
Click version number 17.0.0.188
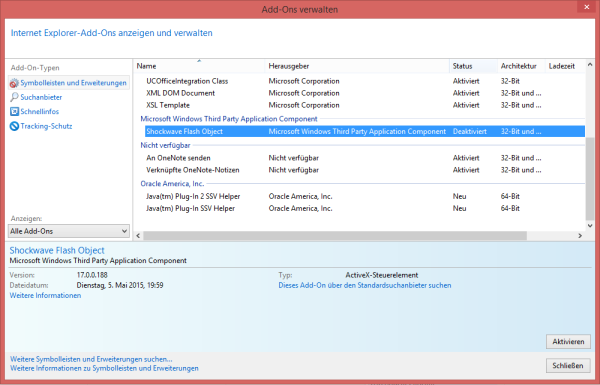pos(92,275)
